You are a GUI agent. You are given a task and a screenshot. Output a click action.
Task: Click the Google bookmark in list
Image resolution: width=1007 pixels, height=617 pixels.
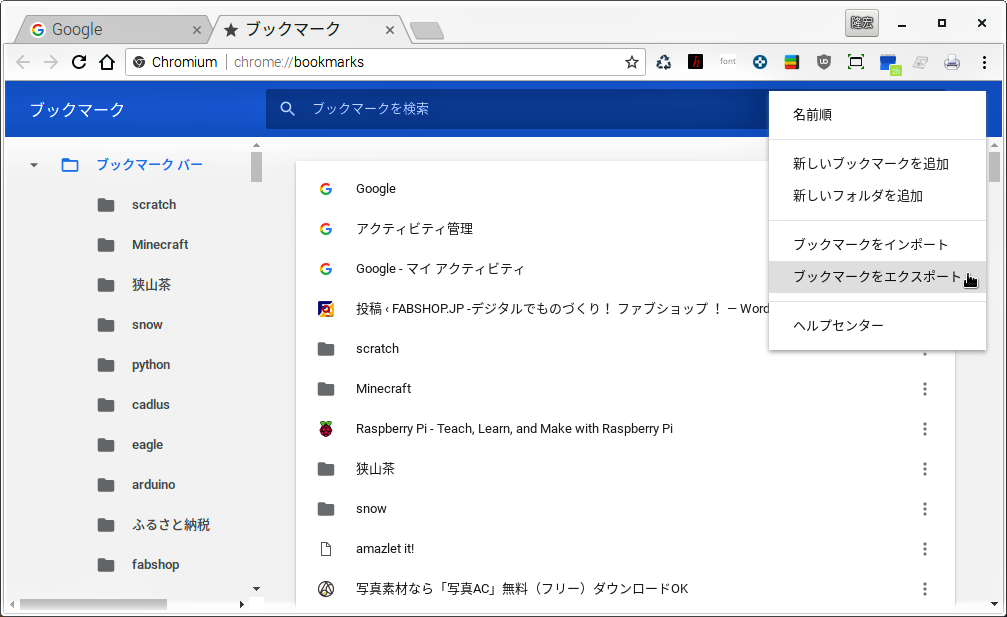pyautogui.click(x=376, y=189)
